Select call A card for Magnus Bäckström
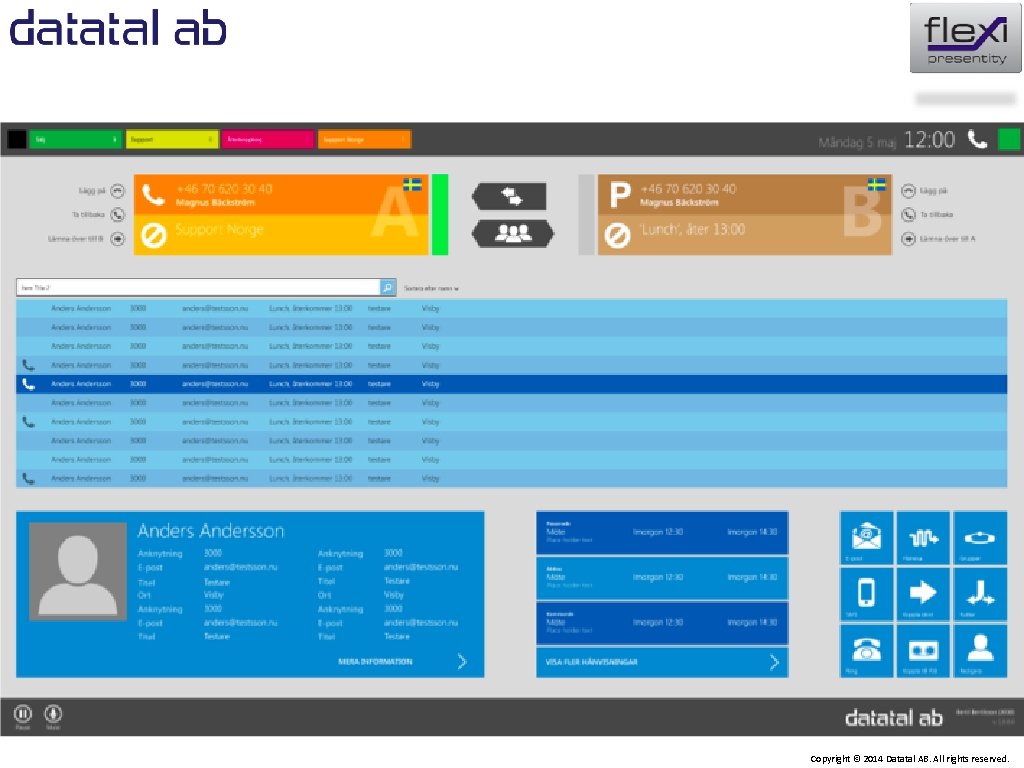 click(x=281, y=214)
